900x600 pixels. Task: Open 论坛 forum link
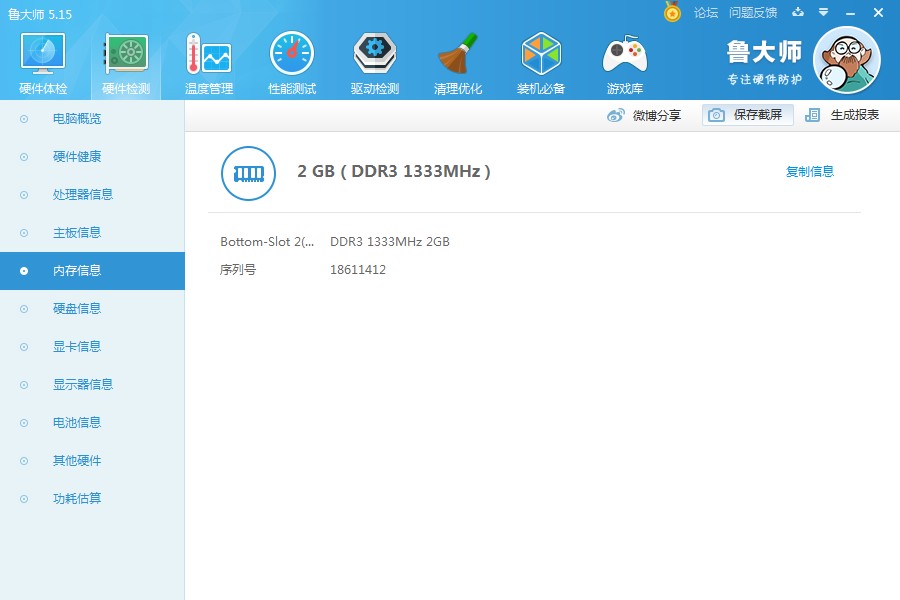706,13
